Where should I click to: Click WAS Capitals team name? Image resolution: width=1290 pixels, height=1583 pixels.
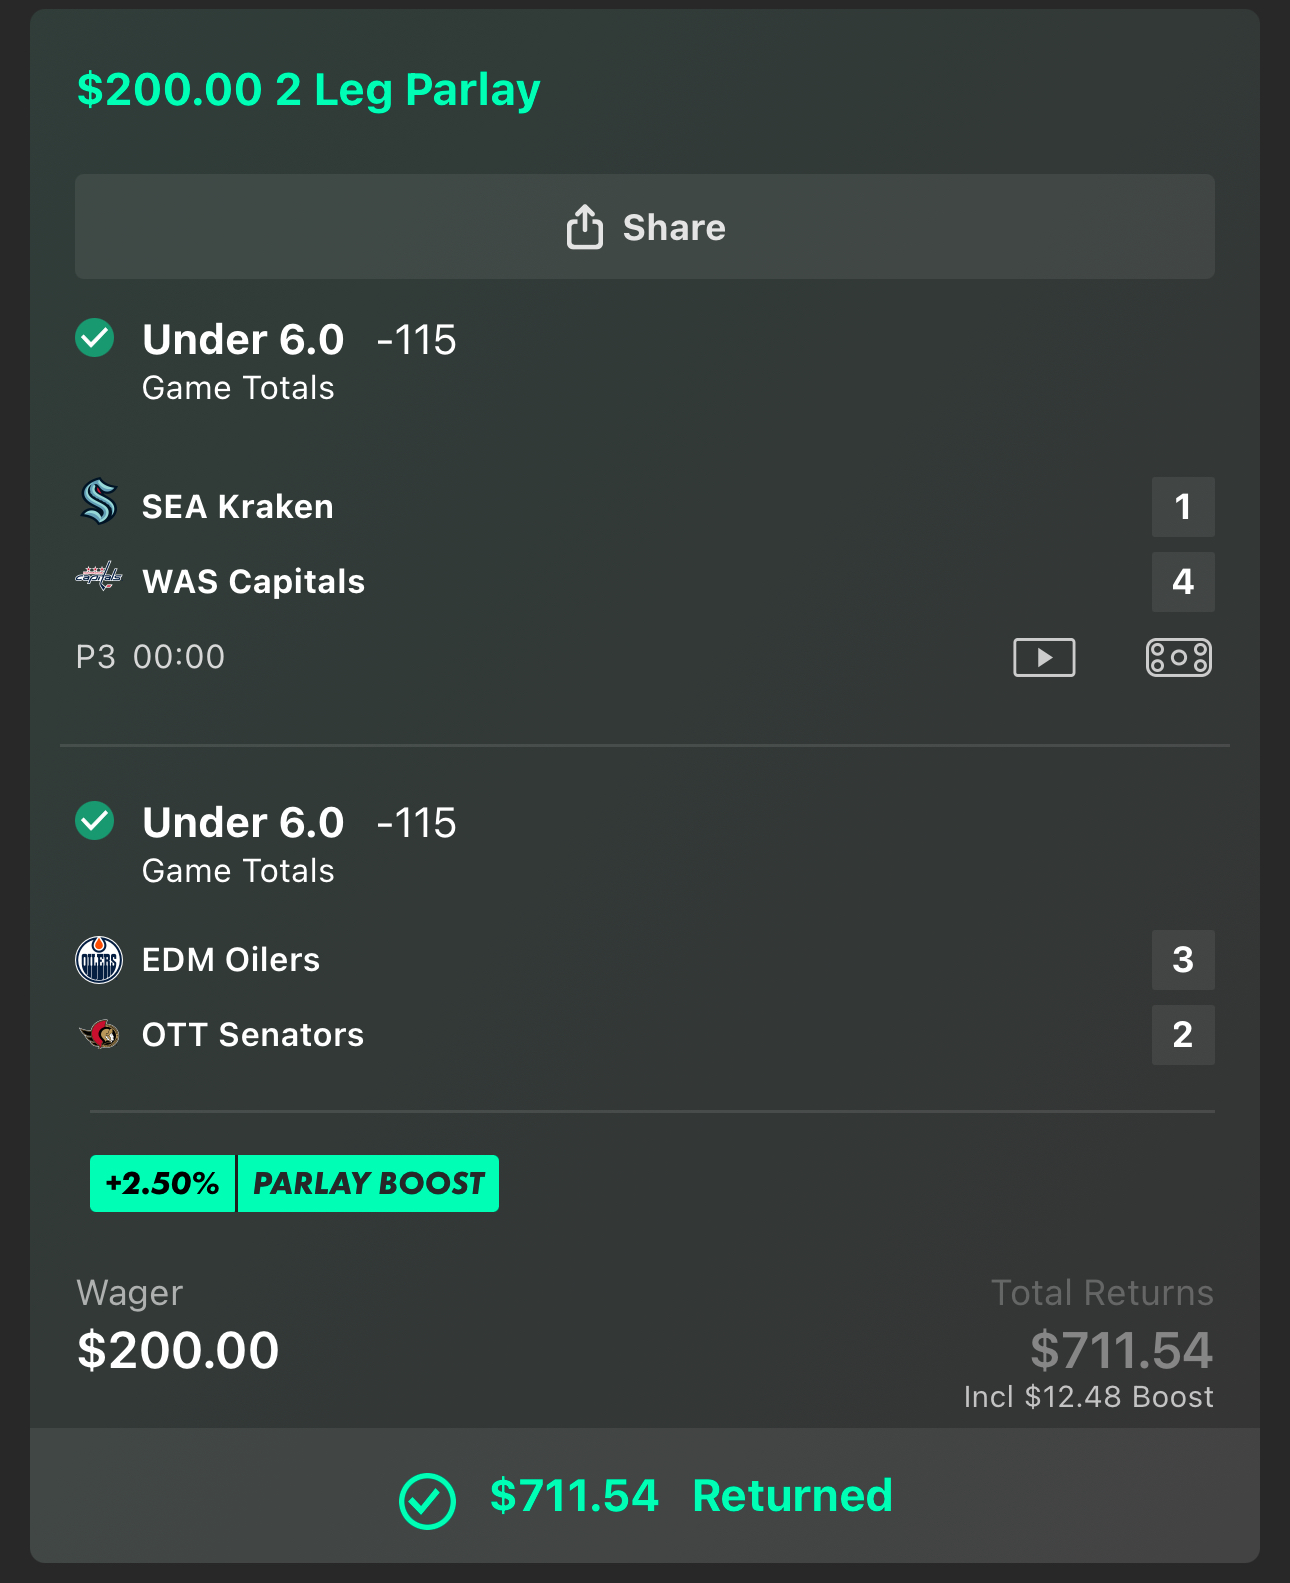point(253,582)
